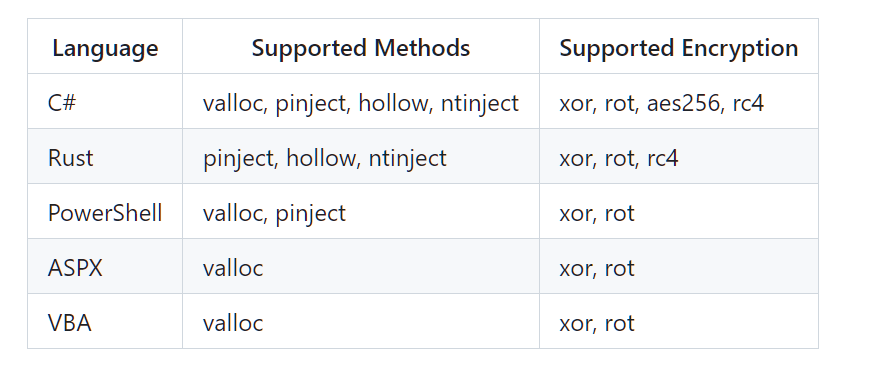Select the Rust language cell
The image size is (883, 384).
point(105,156)
